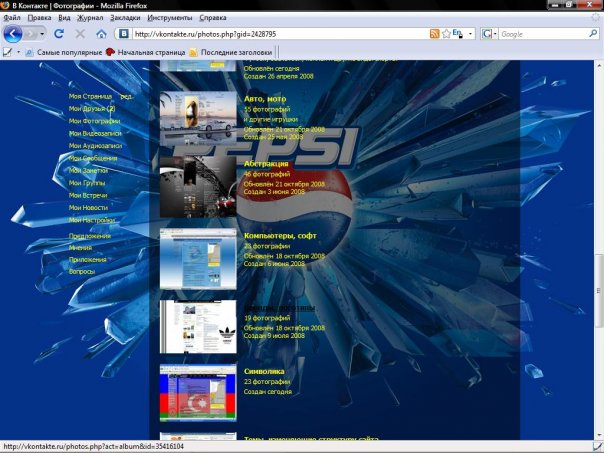Open the address bar history dropdown
The width and height of the screenshot is (604, 453).
click(470, 34)
